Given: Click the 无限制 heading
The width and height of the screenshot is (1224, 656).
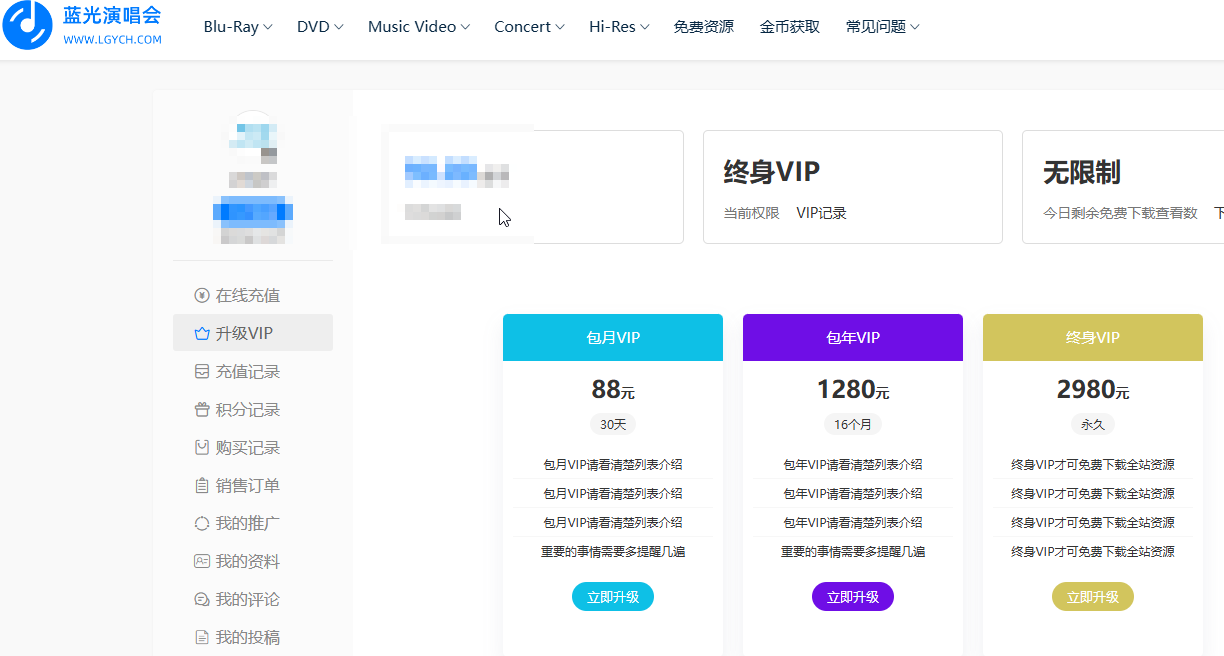Looking at the screenshot, I should [x=1082, y=172].
